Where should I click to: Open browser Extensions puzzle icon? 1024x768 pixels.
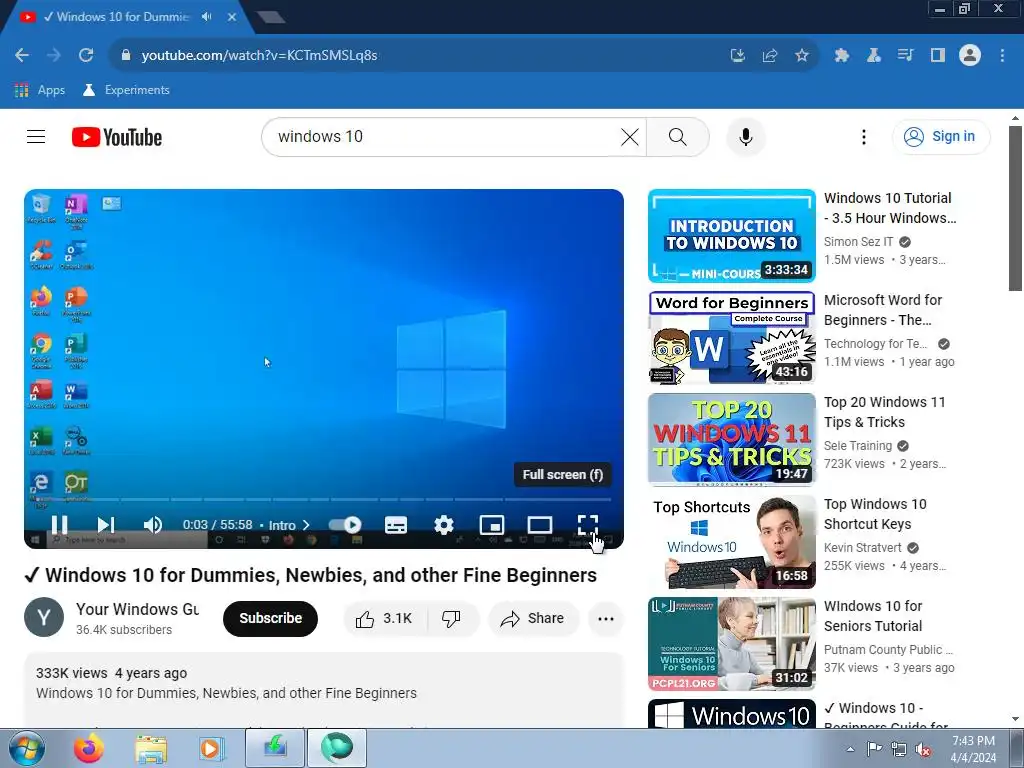[842, 56]
